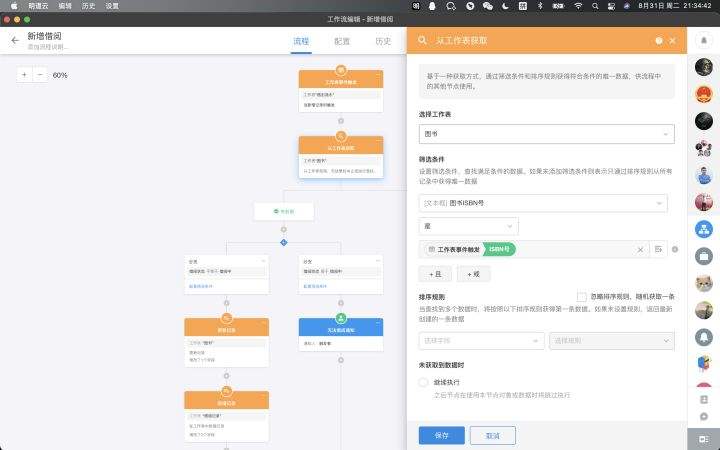Screen dimensions: 720x450
Task: Enable 忽略排序规则 random fetch checkbox
Action: point(581,297)
